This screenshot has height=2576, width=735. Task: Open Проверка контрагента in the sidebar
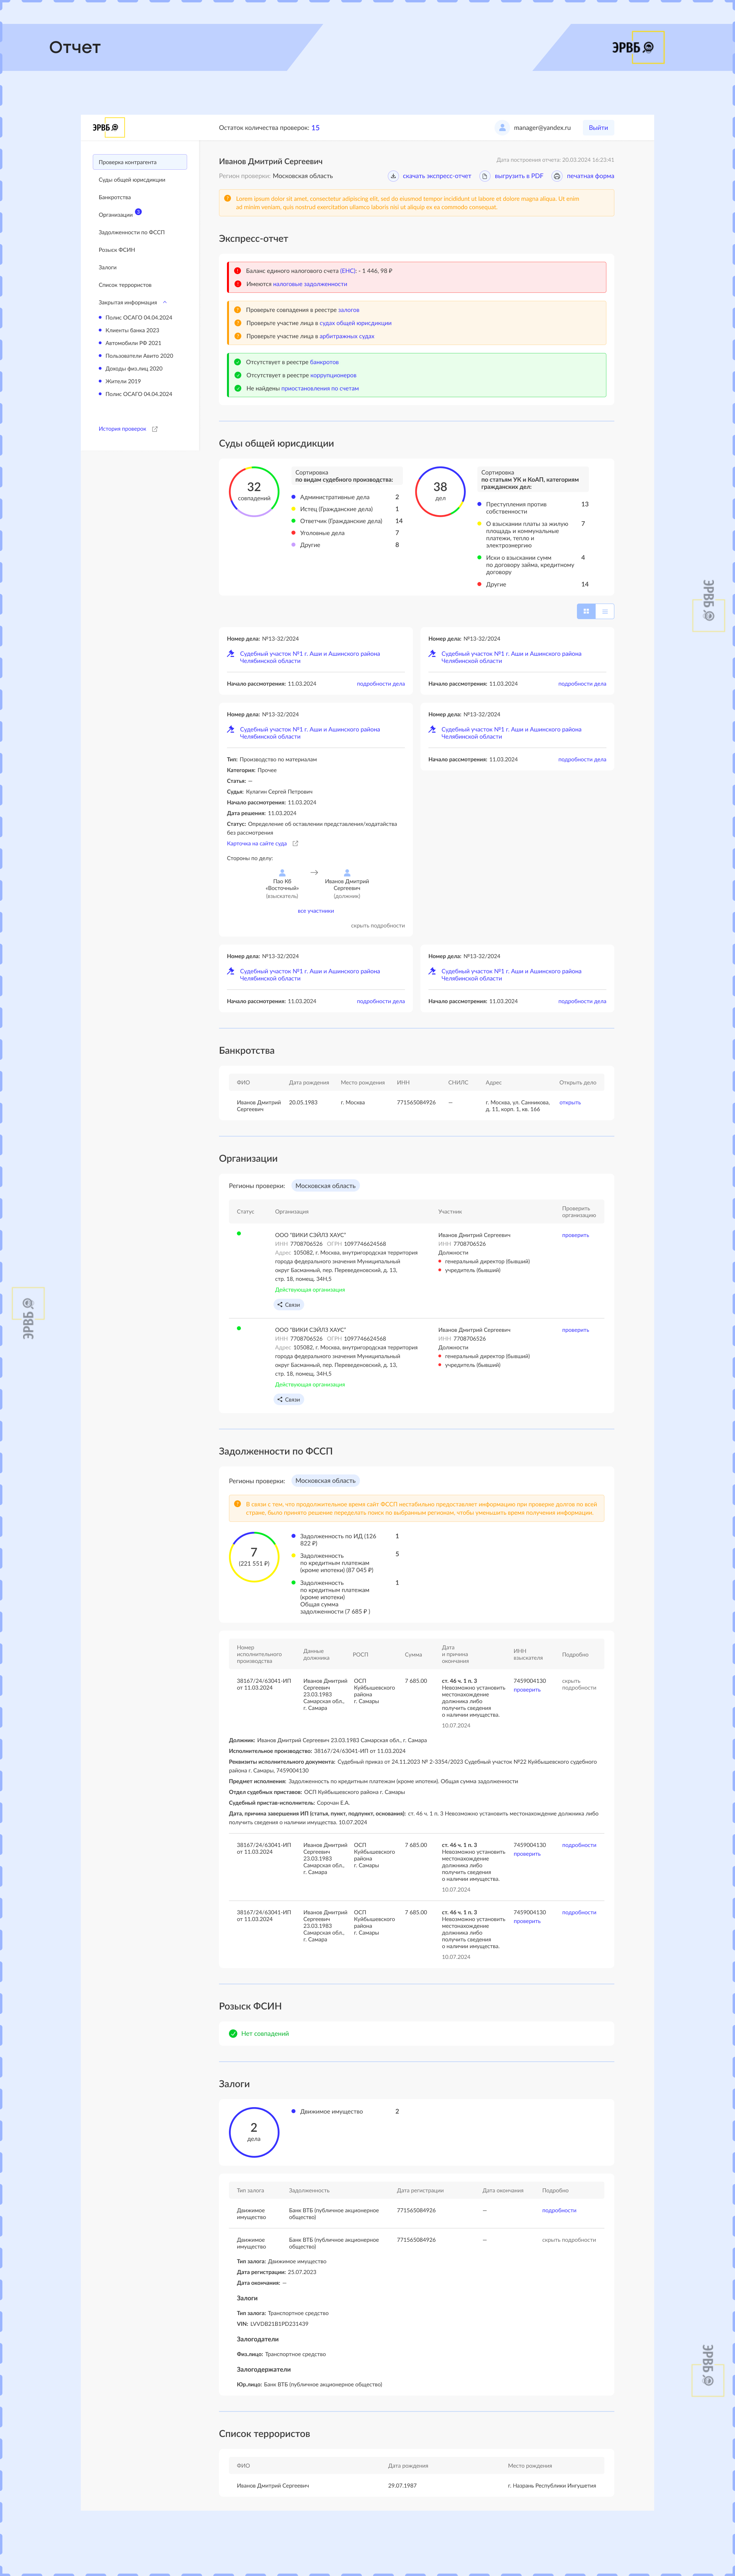[x=140, y=162]
